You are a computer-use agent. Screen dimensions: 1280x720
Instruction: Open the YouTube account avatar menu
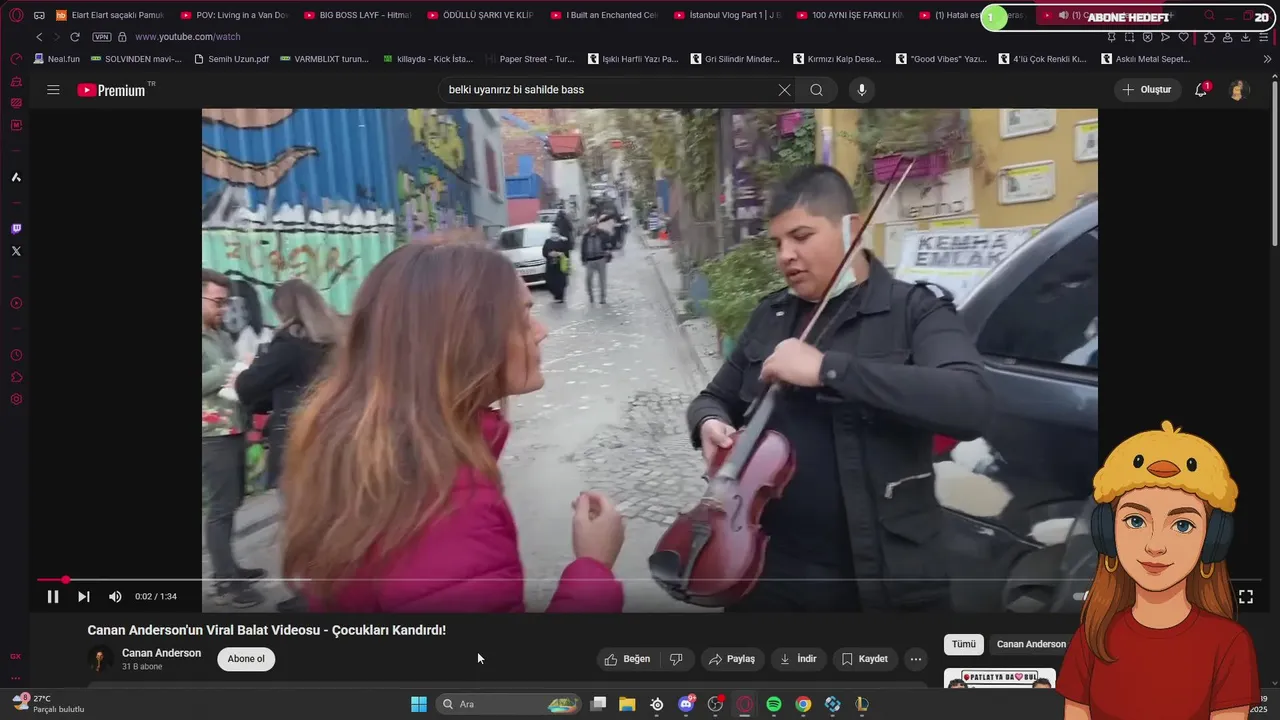1238,90
